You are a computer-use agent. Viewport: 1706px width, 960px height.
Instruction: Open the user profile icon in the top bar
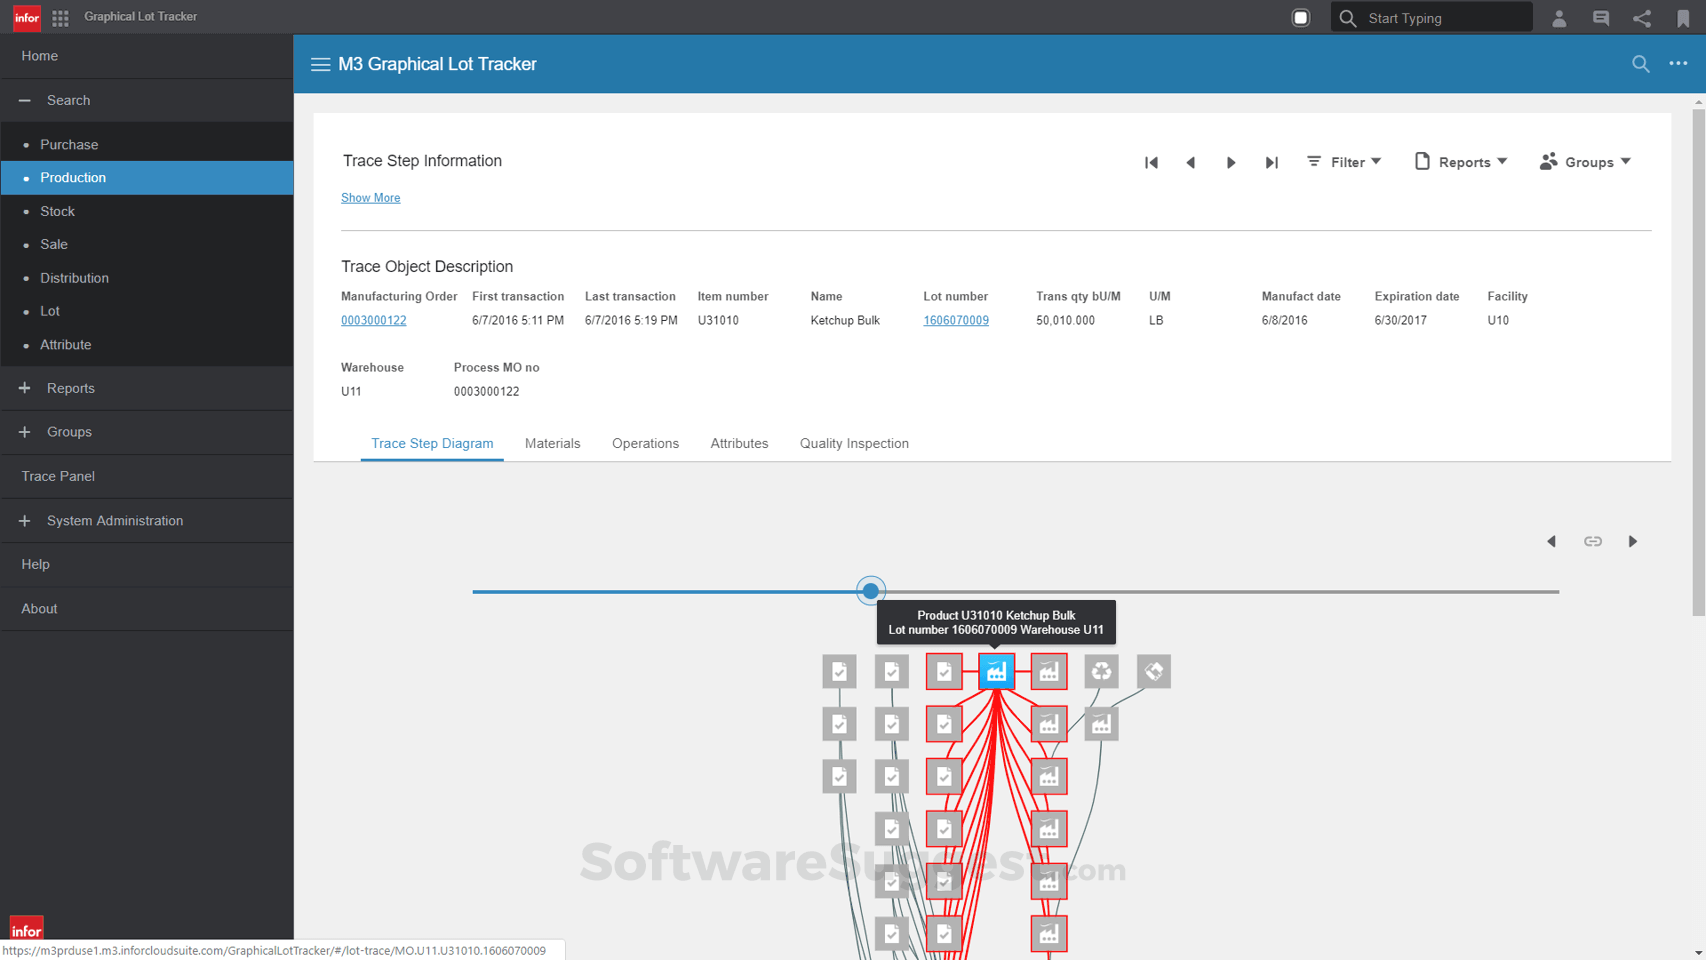[x=1559, y=18]
